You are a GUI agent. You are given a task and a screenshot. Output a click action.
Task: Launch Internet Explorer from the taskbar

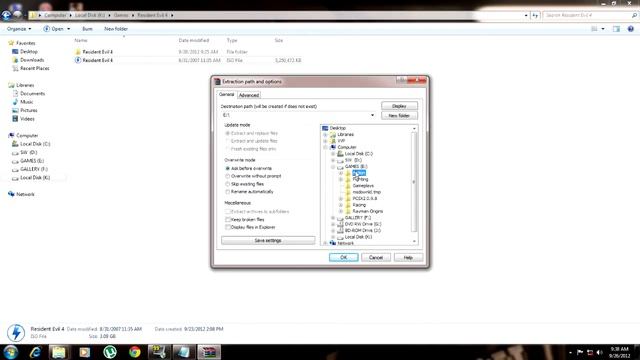(x=35, y=352)
